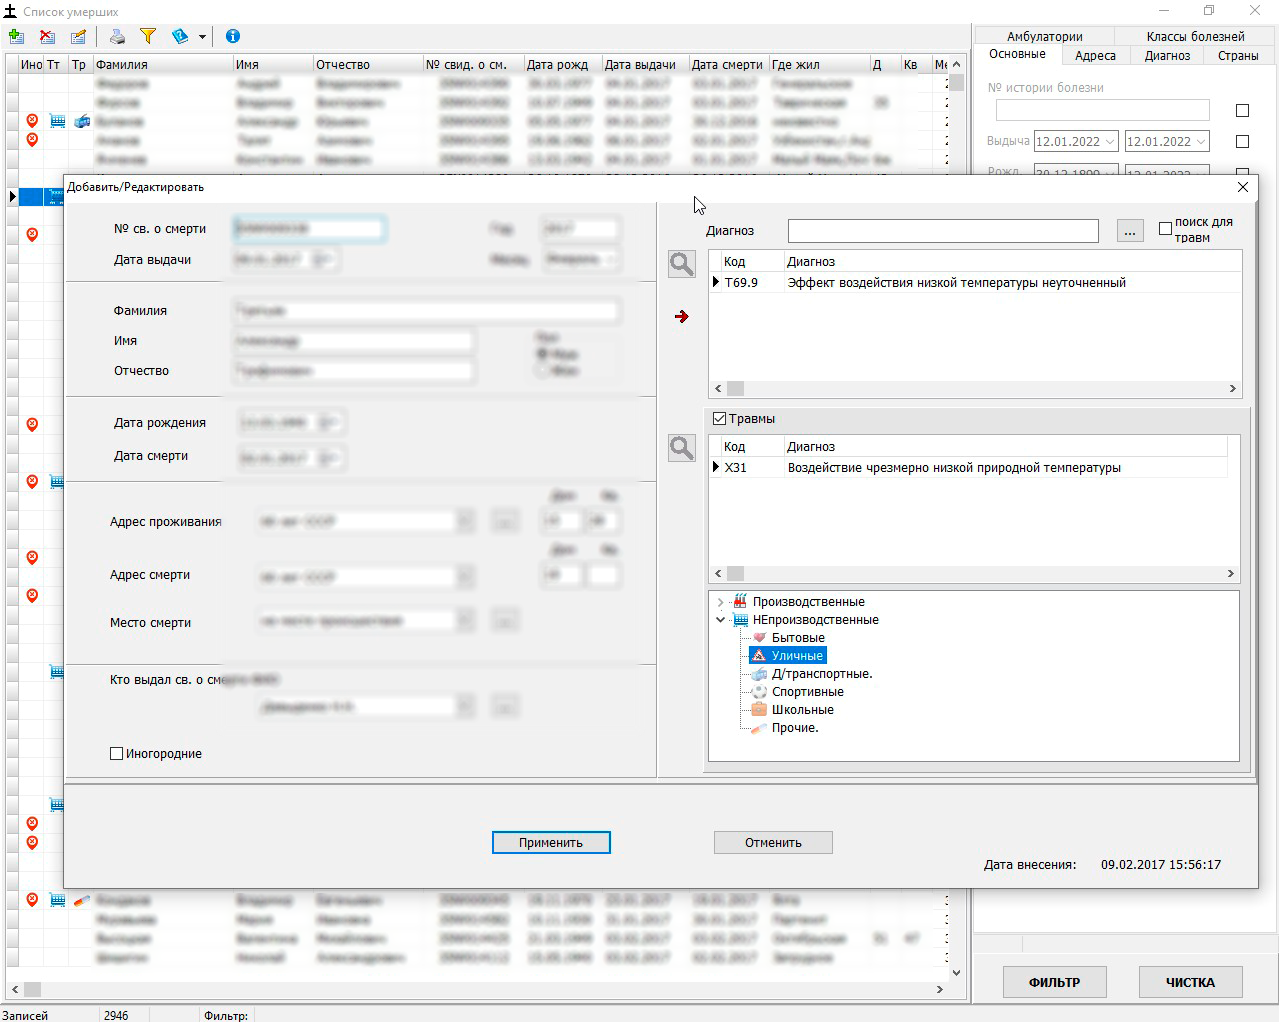Open the Адрес смерти dropdown
Screen dimensions: 1279x1022
465,577
